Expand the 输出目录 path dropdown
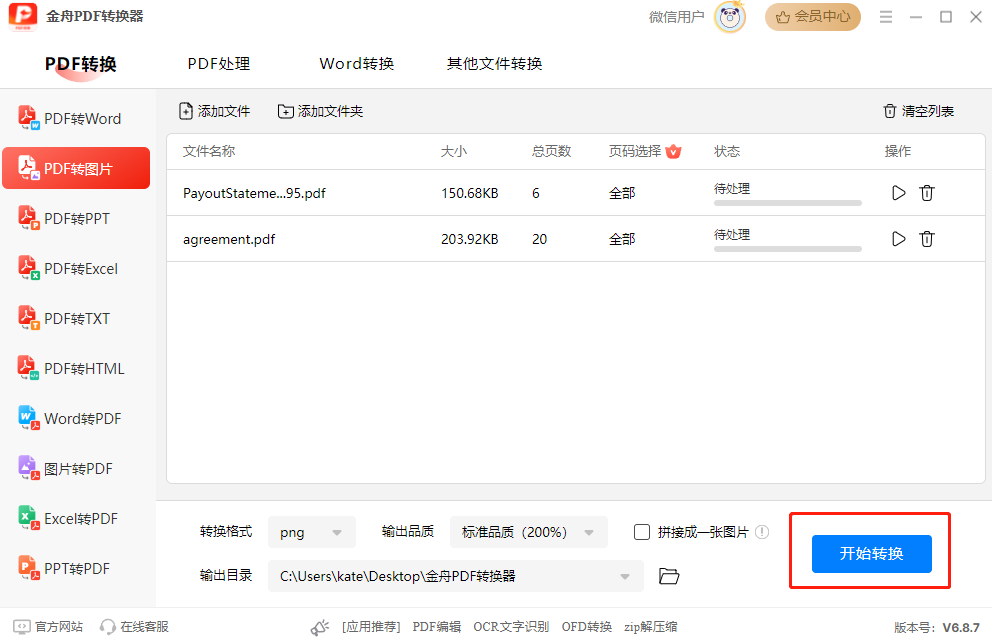Viewport: 992px width, 643px height. pos(626,576)
